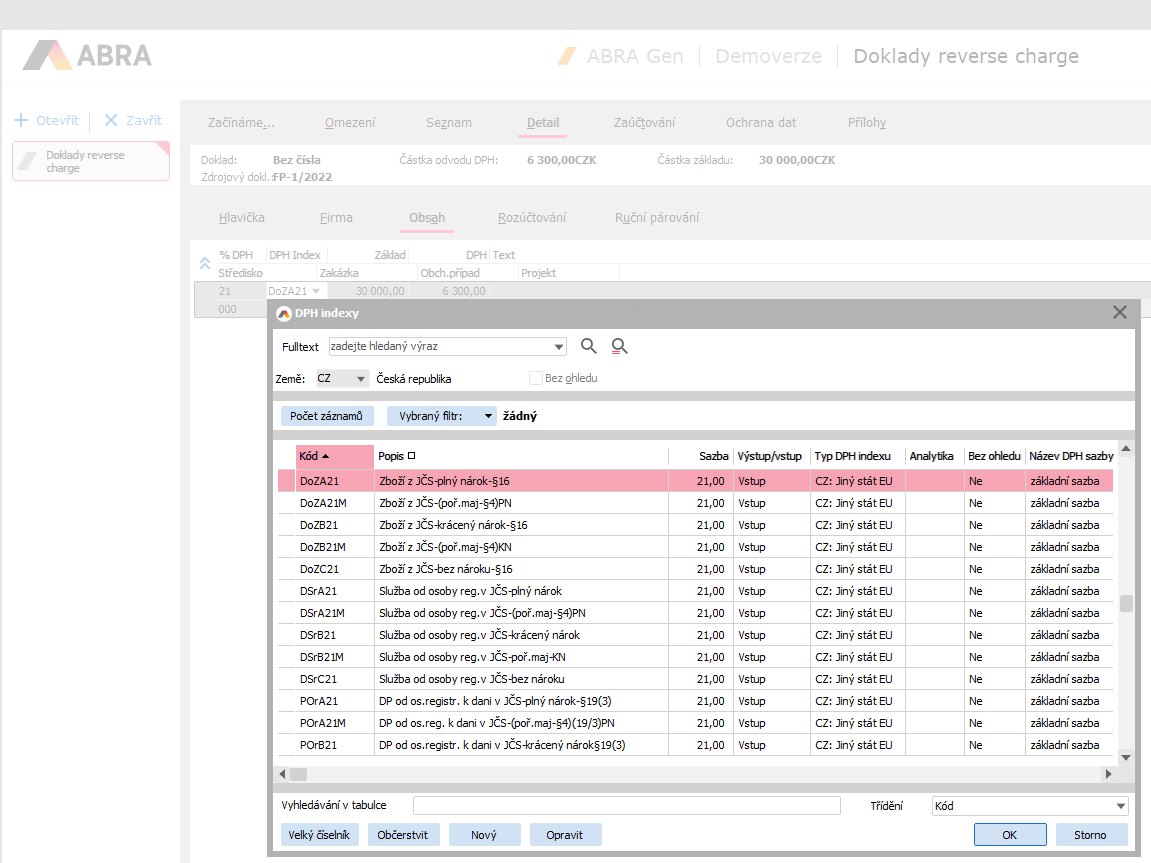The width and height of the screenshot is (1151, 863).
Task: Expand the Země country dropdown
Action: coord(361,380)
